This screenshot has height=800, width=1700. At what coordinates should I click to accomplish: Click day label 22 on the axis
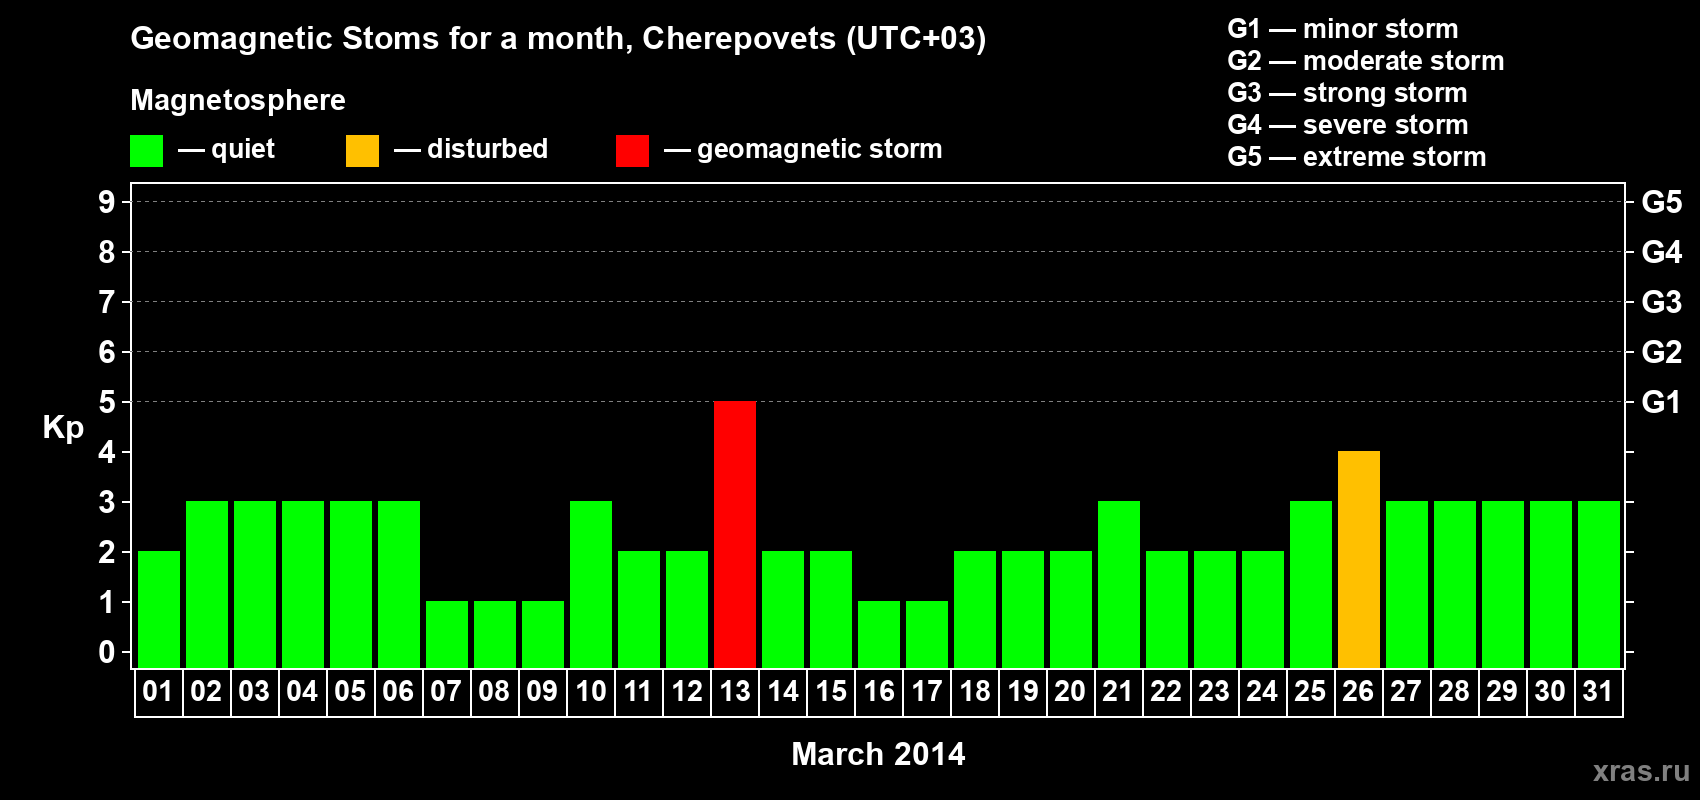pyautogui.click(x=1166, y=692)
